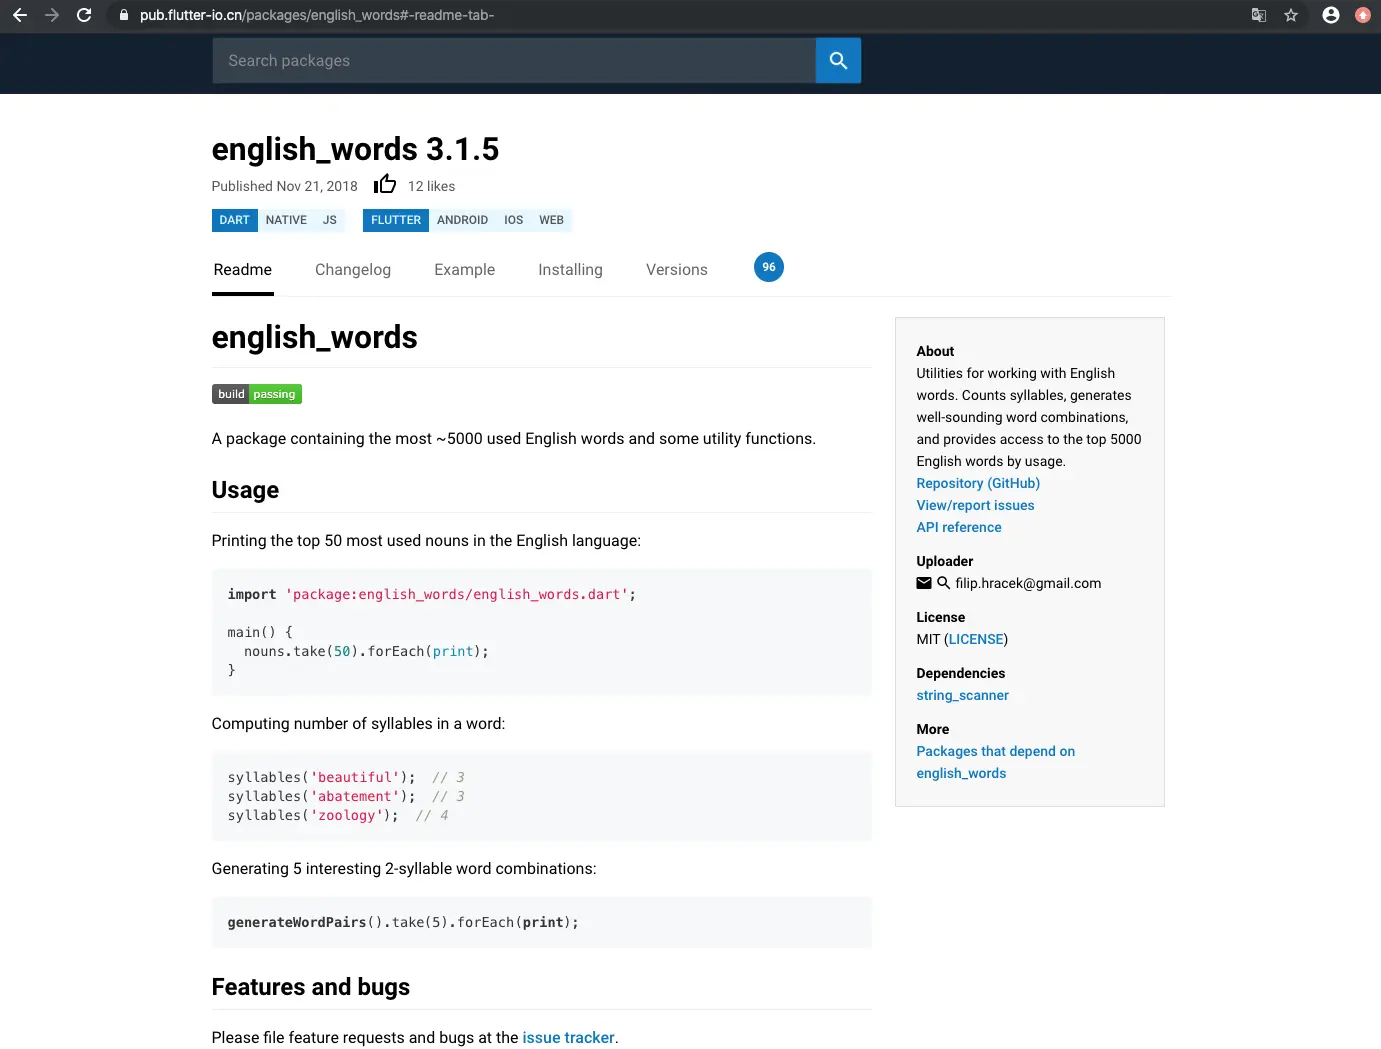Click the syllables('abatement') code line
Viewport: 1381px width, 1049px height.
346,796
